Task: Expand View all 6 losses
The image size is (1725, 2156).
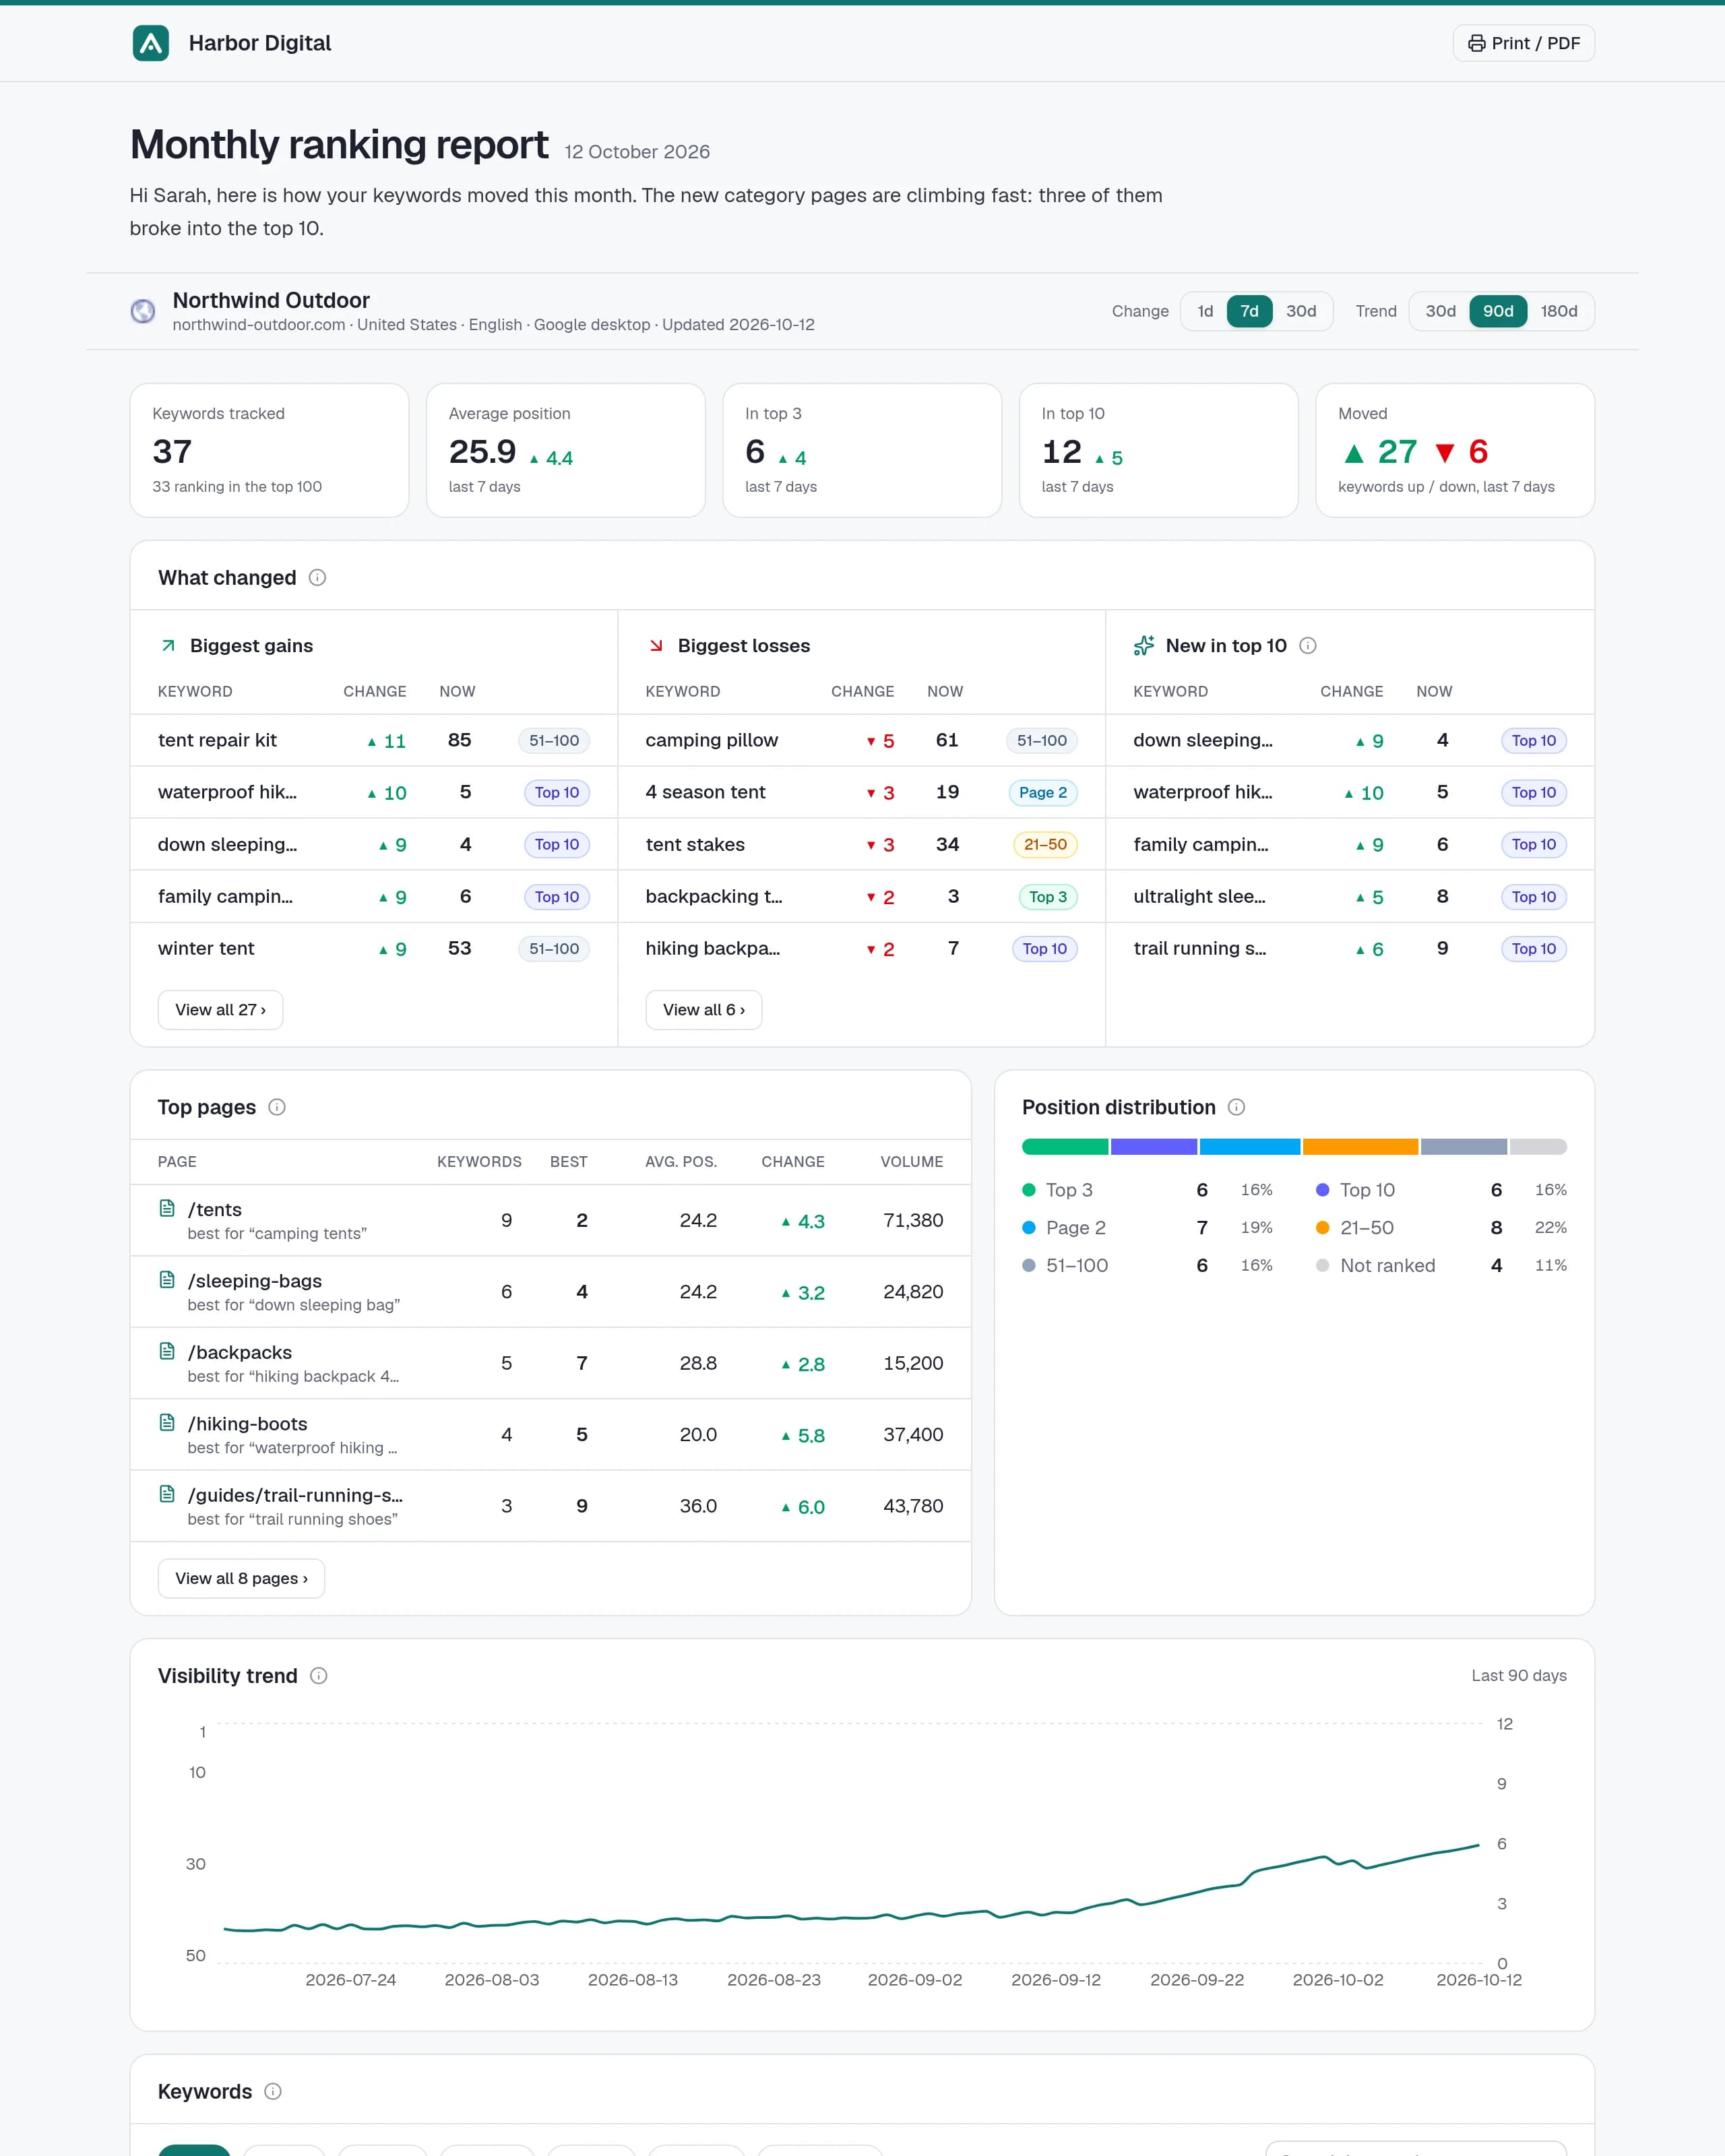Action: tap(704, 1010)
